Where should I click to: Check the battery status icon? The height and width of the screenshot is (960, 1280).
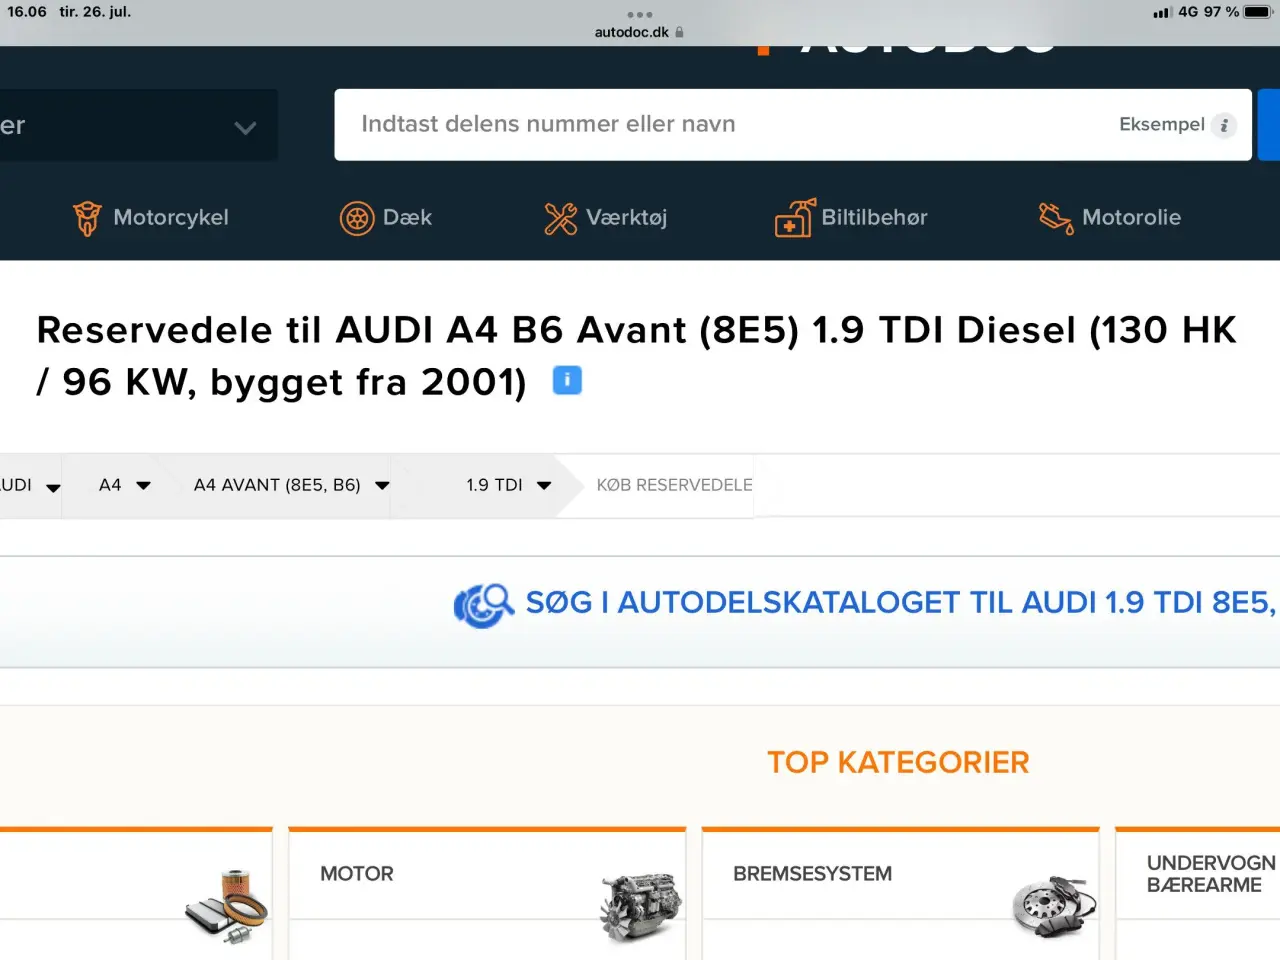click(x=1258, y=12)
